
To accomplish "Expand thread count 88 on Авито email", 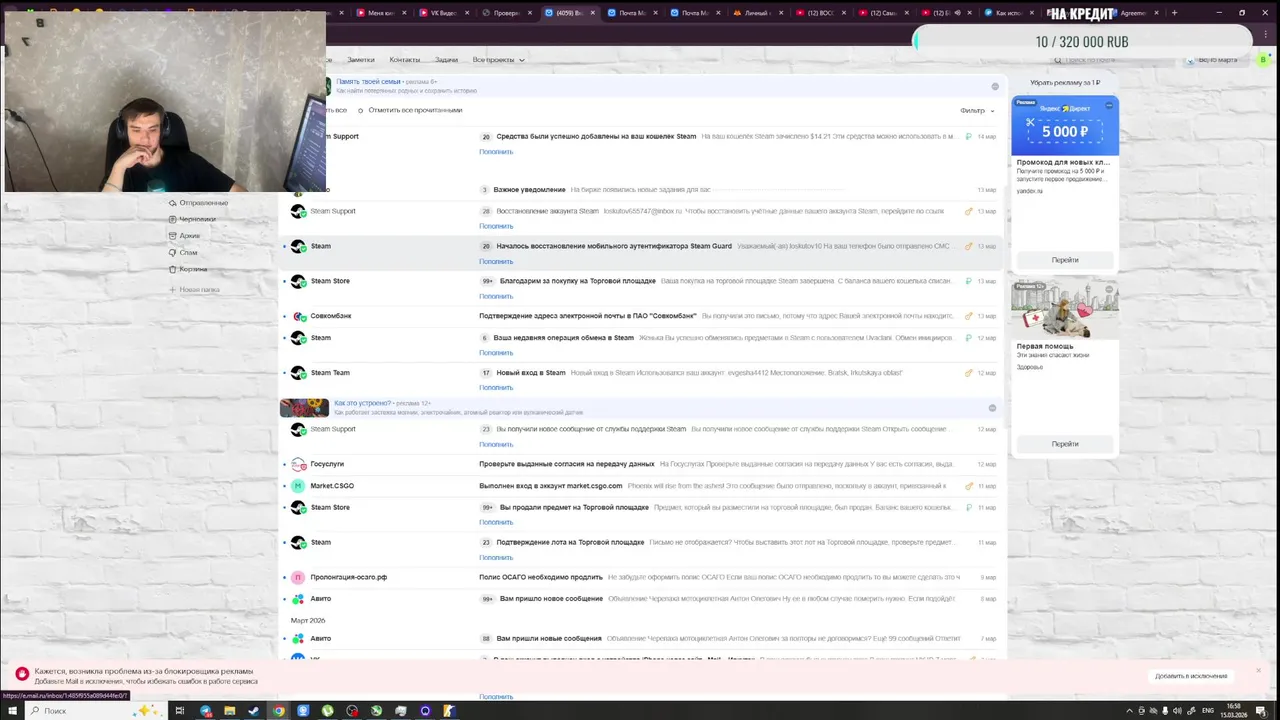I will pyautogui.click(x=486, y=639).
